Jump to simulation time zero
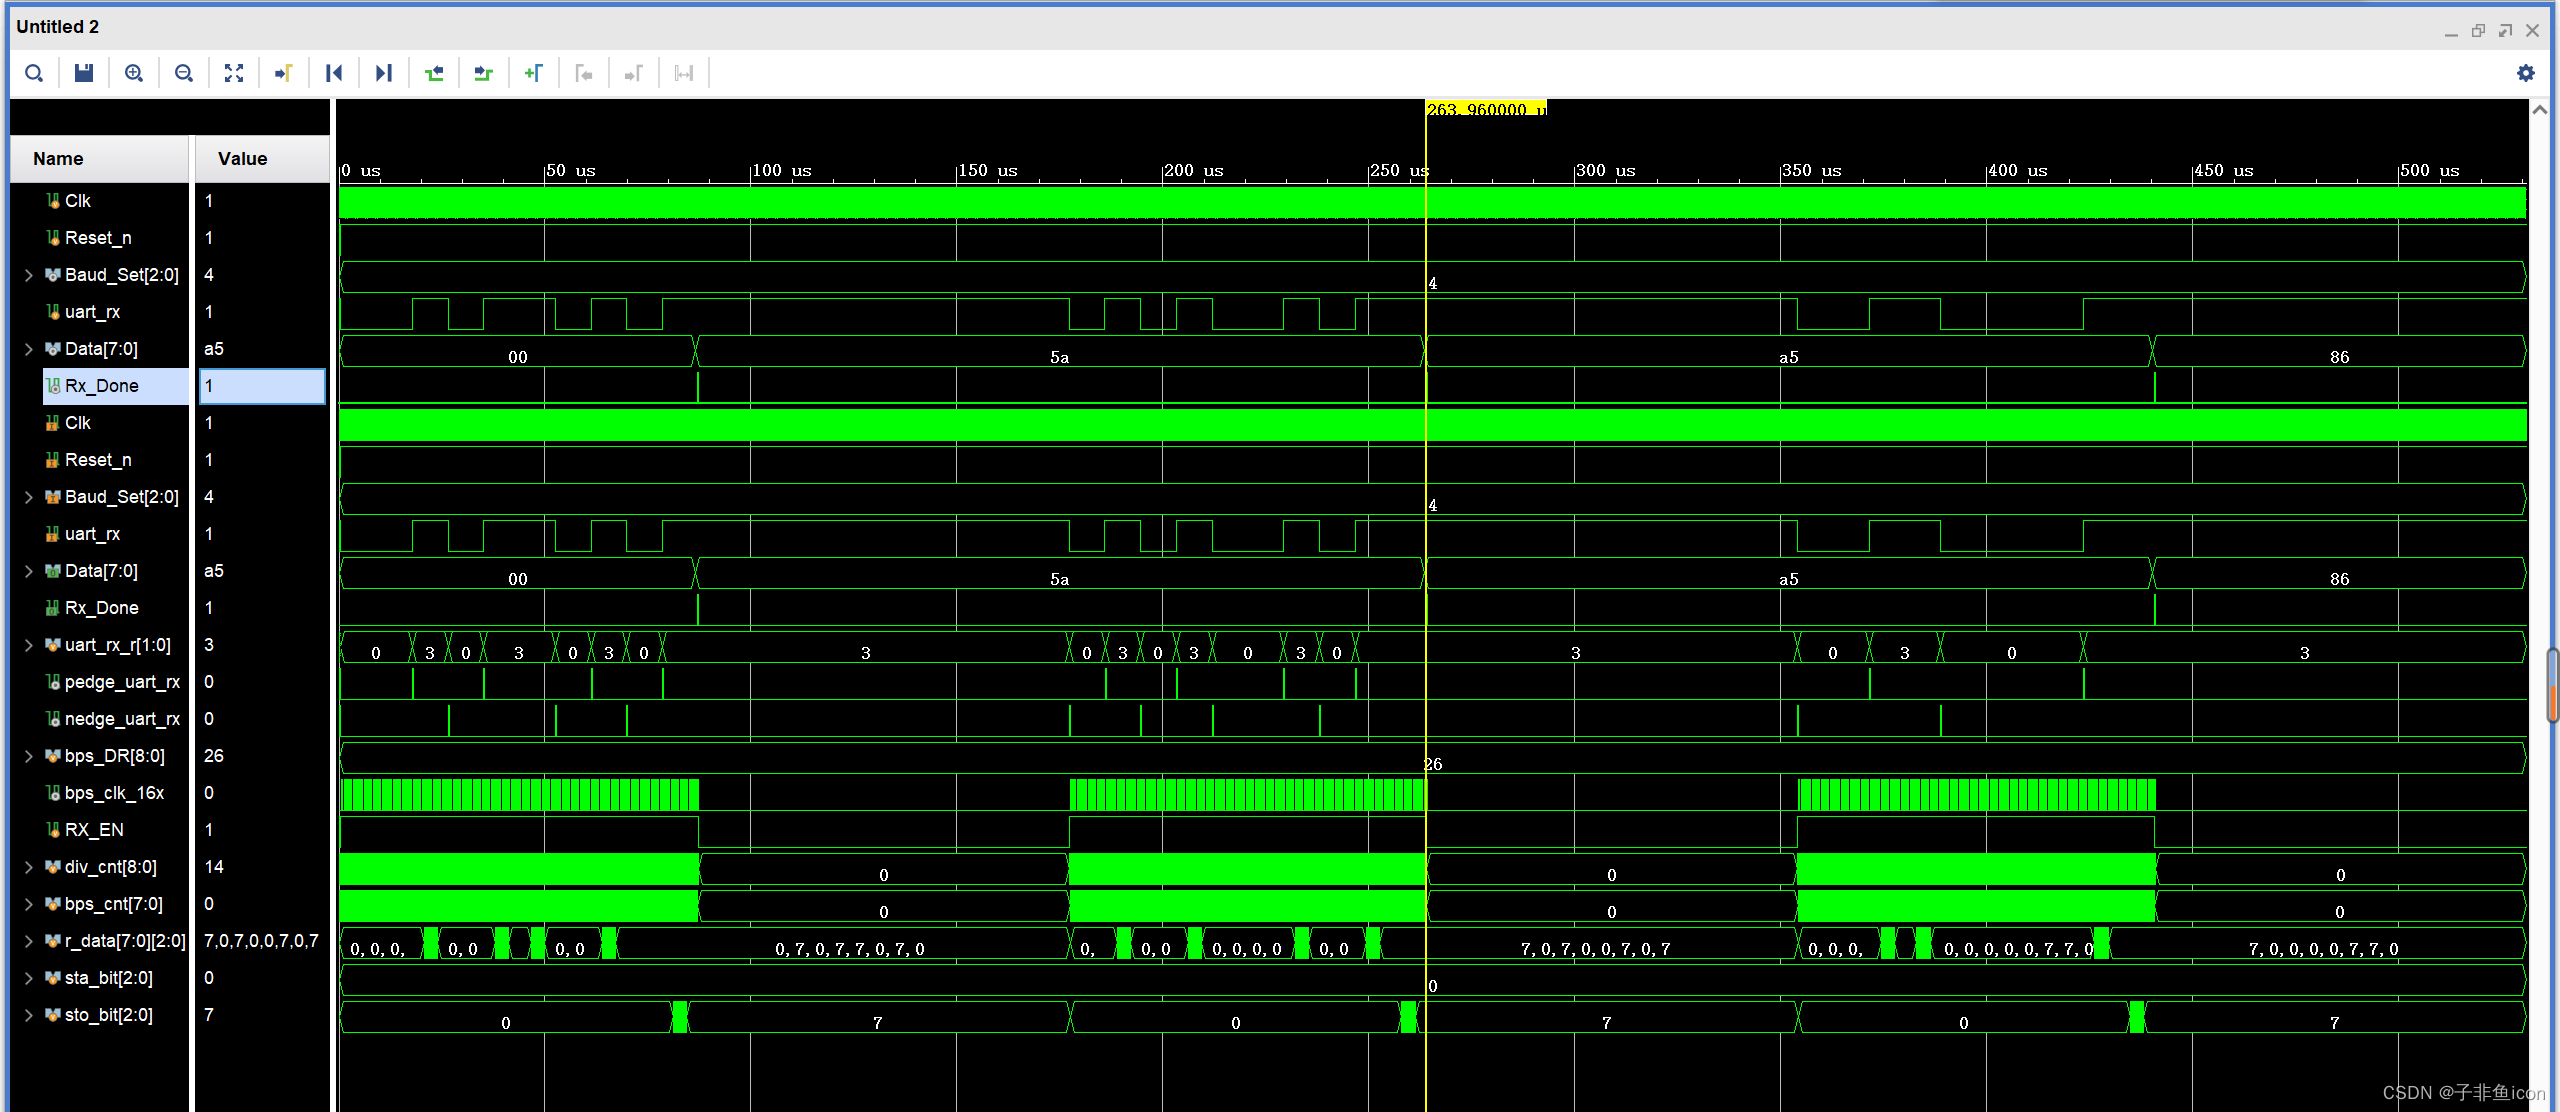The width and height of the screenshot is (2560, 1112). [x=334, y=73]
